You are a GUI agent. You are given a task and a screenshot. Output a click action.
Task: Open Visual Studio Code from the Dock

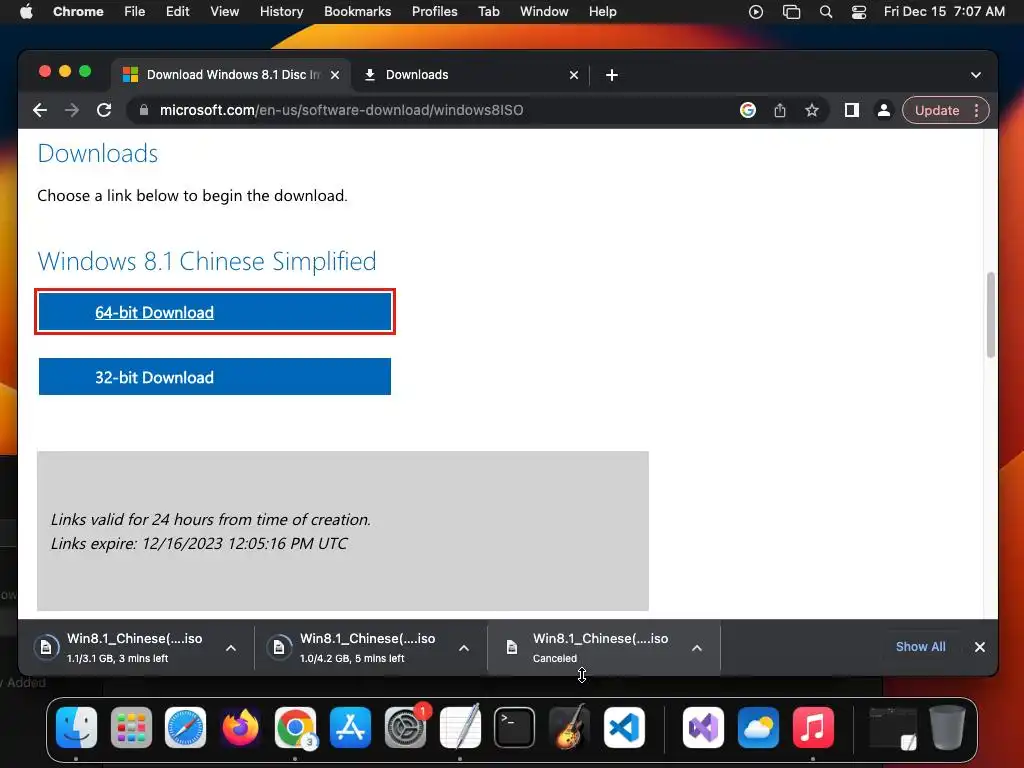[x=624, y=727]
